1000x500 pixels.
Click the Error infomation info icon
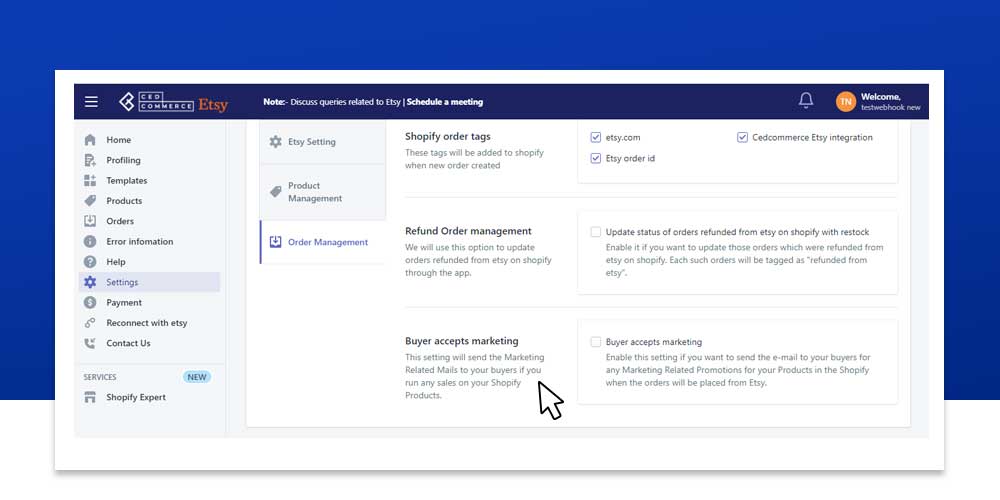[x=90, y=242]
